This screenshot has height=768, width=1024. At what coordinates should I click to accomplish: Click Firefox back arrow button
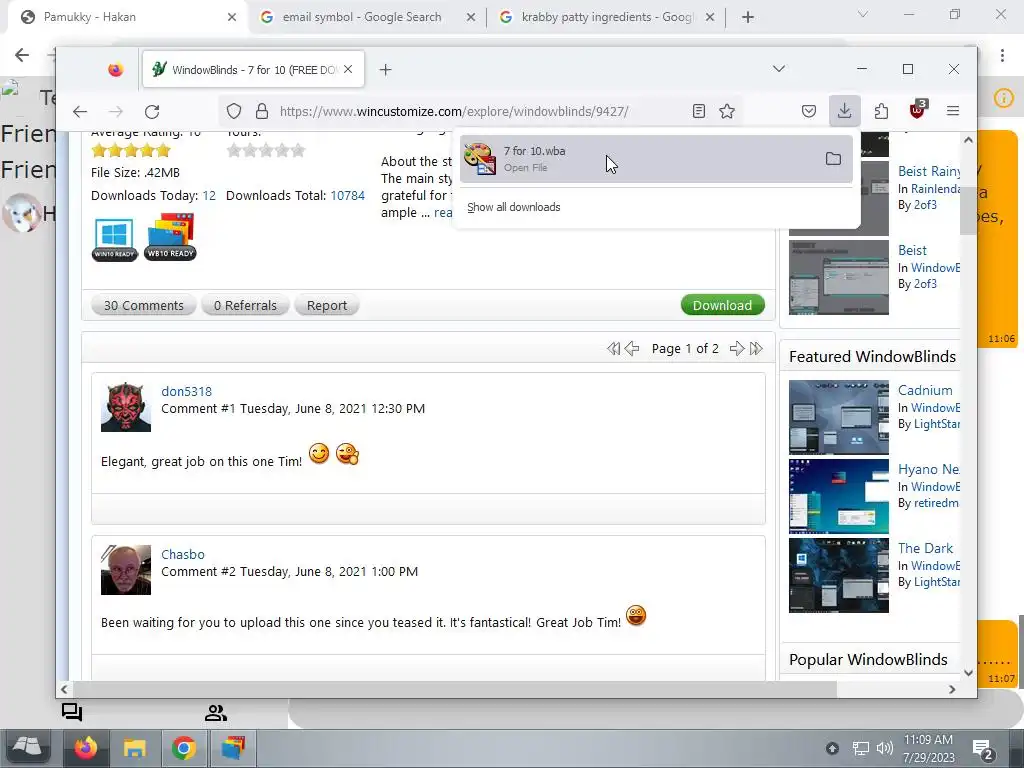(x=80, y=112)
